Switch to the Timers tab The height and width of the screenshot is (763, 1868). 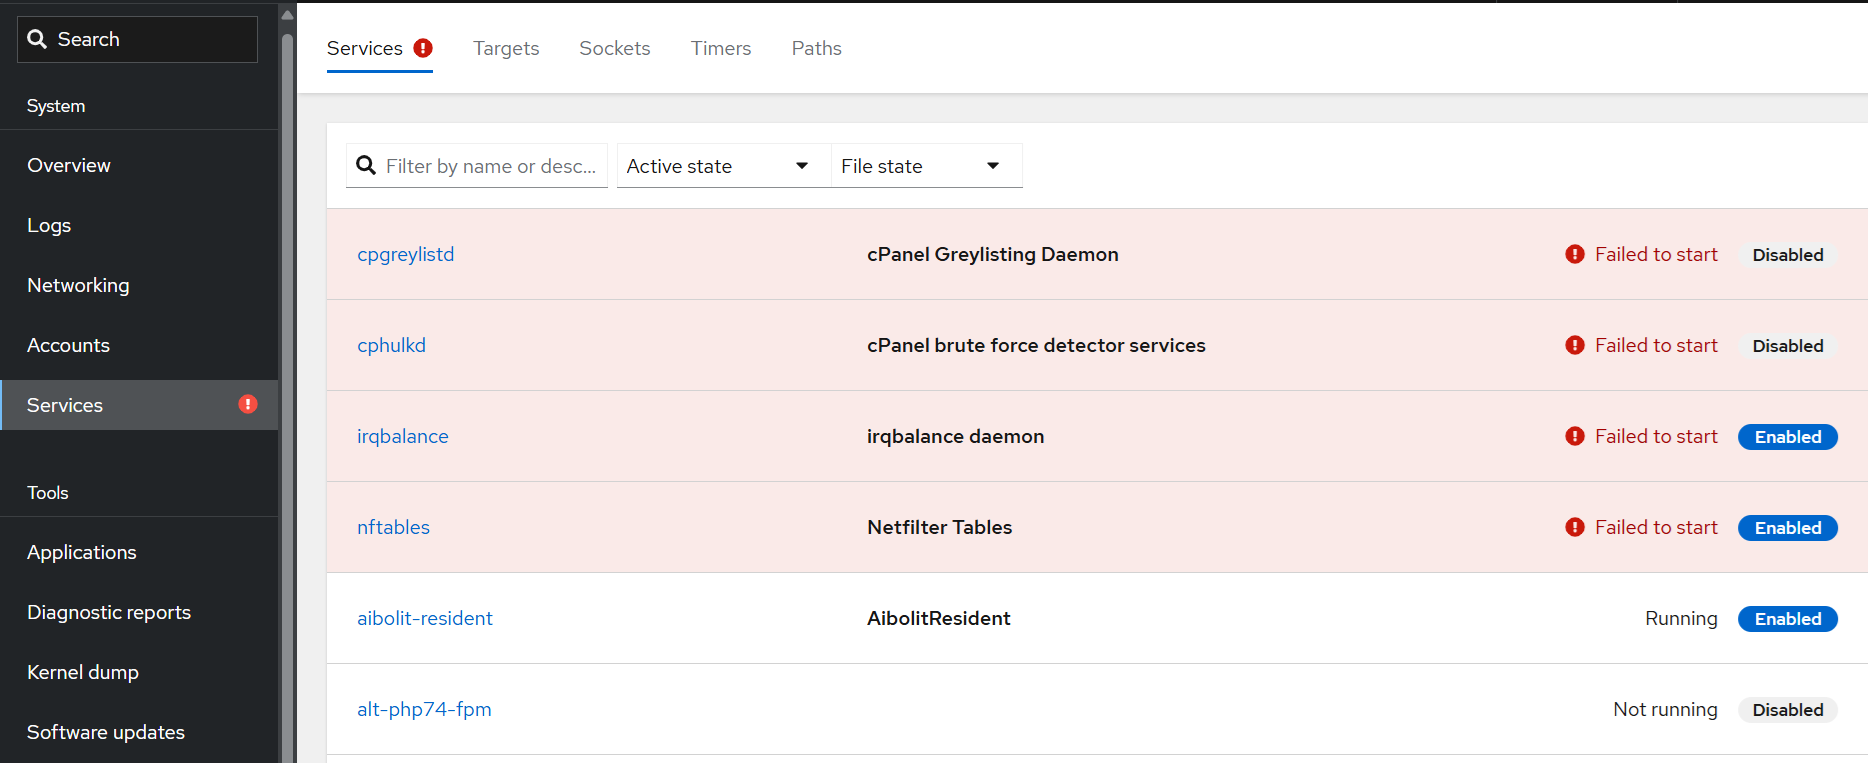click(x=720, y=48)
